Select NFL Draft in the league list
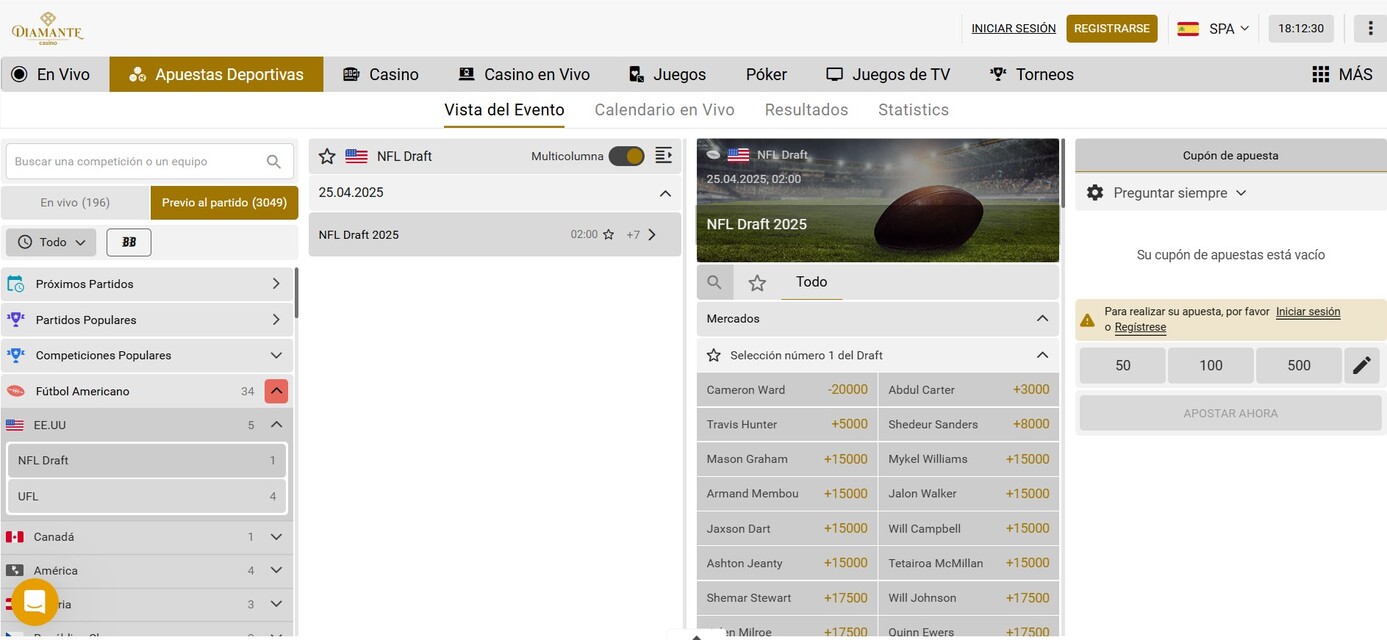 (x=147, y=460)
